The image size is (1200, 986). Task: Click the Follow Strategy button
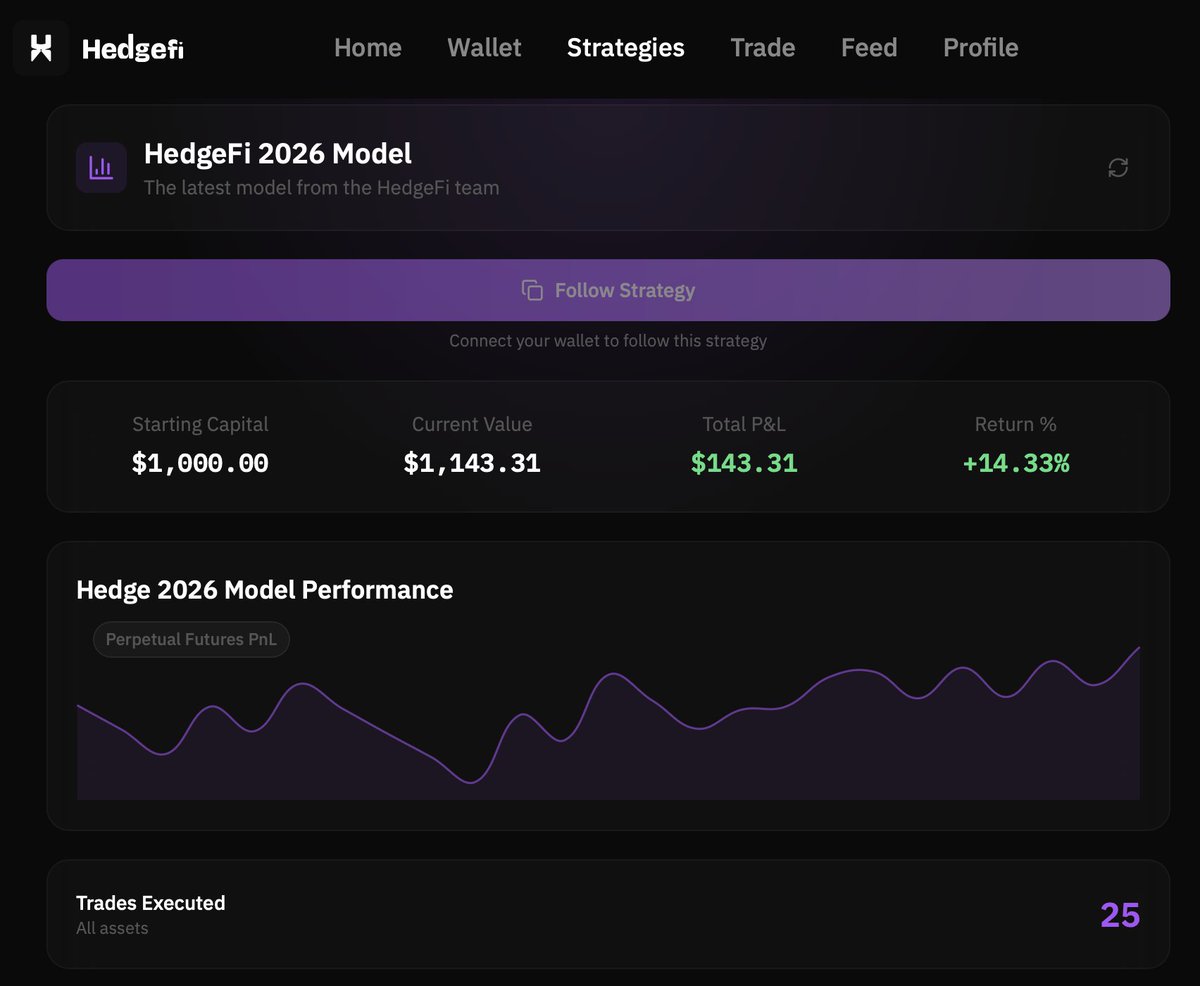click(x=608, y=290)
